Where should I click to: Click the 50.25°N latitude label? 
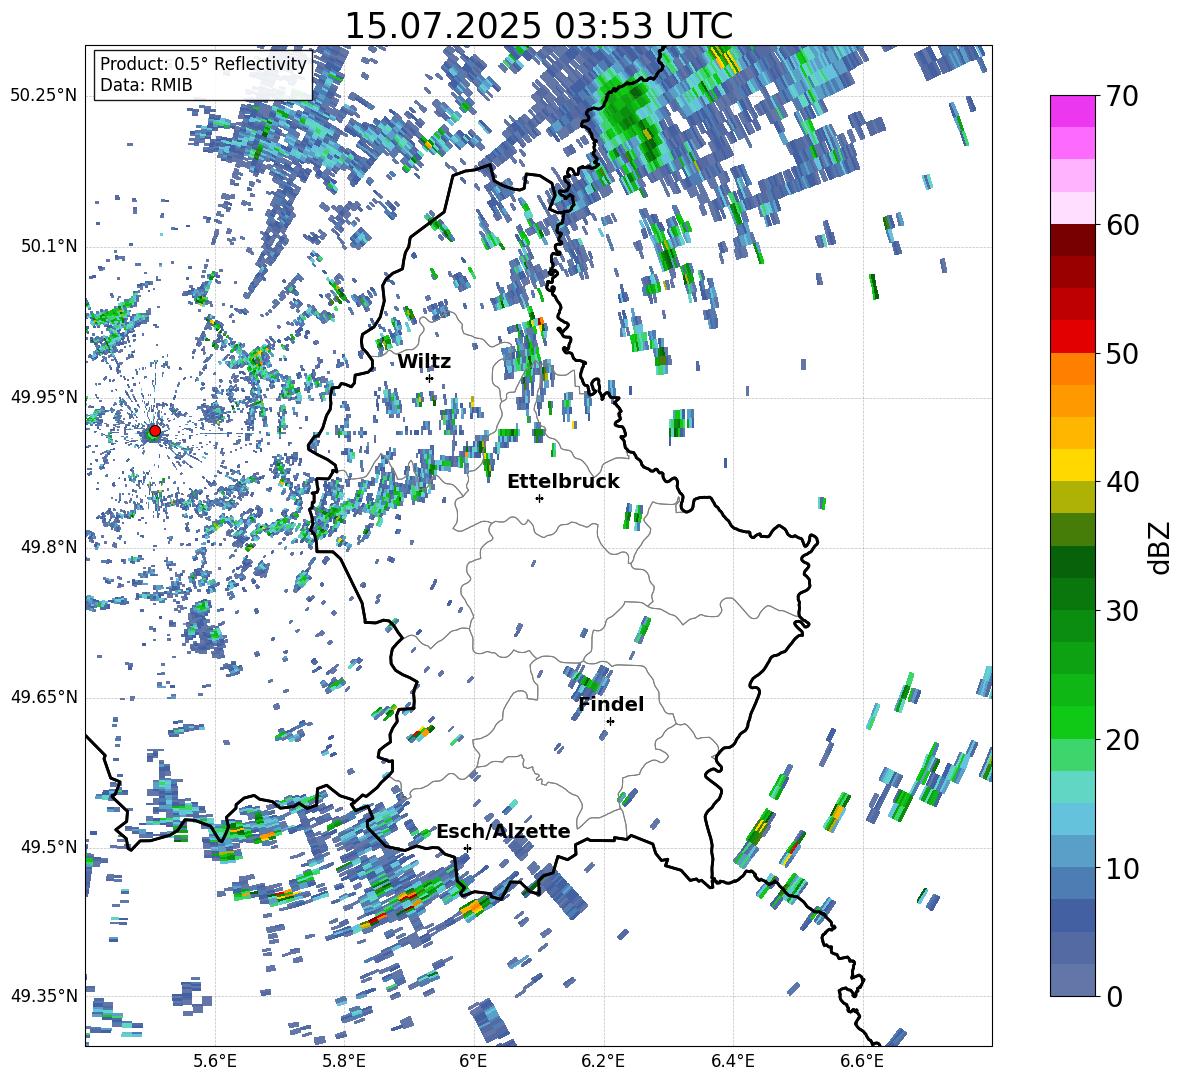tap(44, 96)
